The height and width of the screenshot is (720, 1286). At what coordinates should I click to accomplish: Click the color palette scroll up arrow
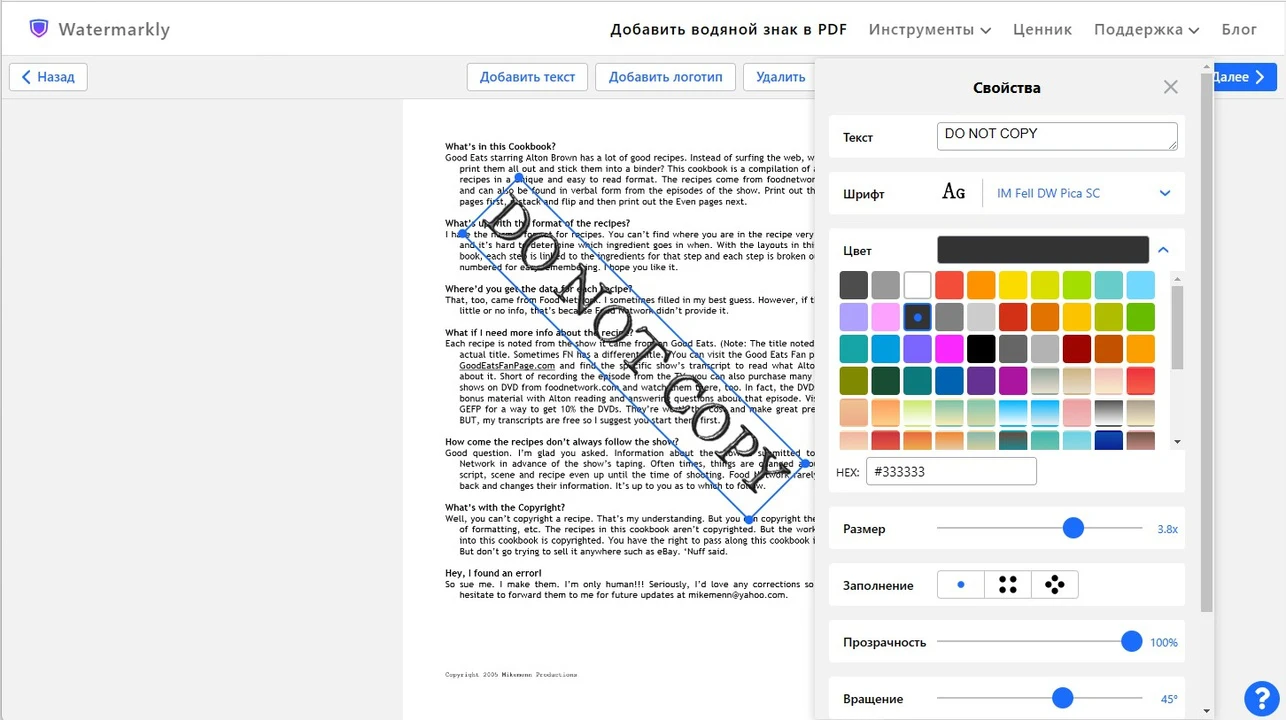click(x=1177, y=278)
